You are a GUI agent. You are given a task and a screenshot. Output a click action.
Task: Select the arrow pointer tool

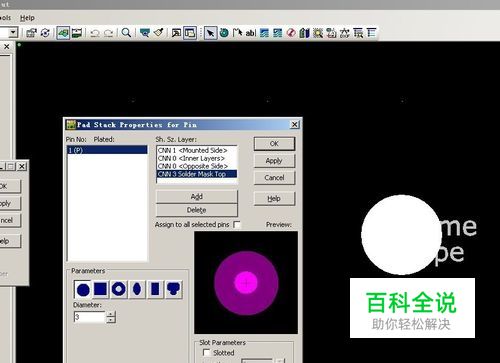click(x=210, y=33)
